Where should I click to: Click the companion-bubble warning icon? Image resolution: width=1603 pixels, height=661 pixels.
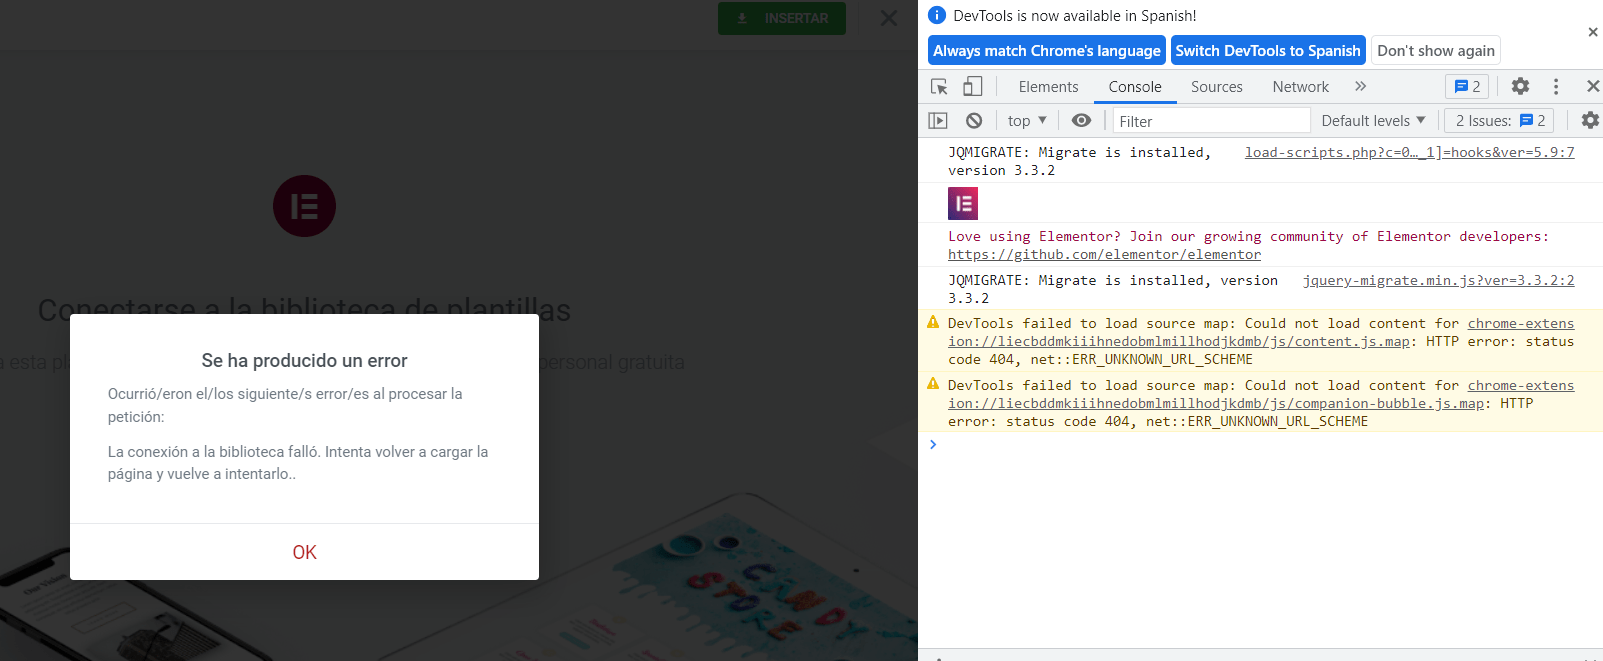click(933, 384)
